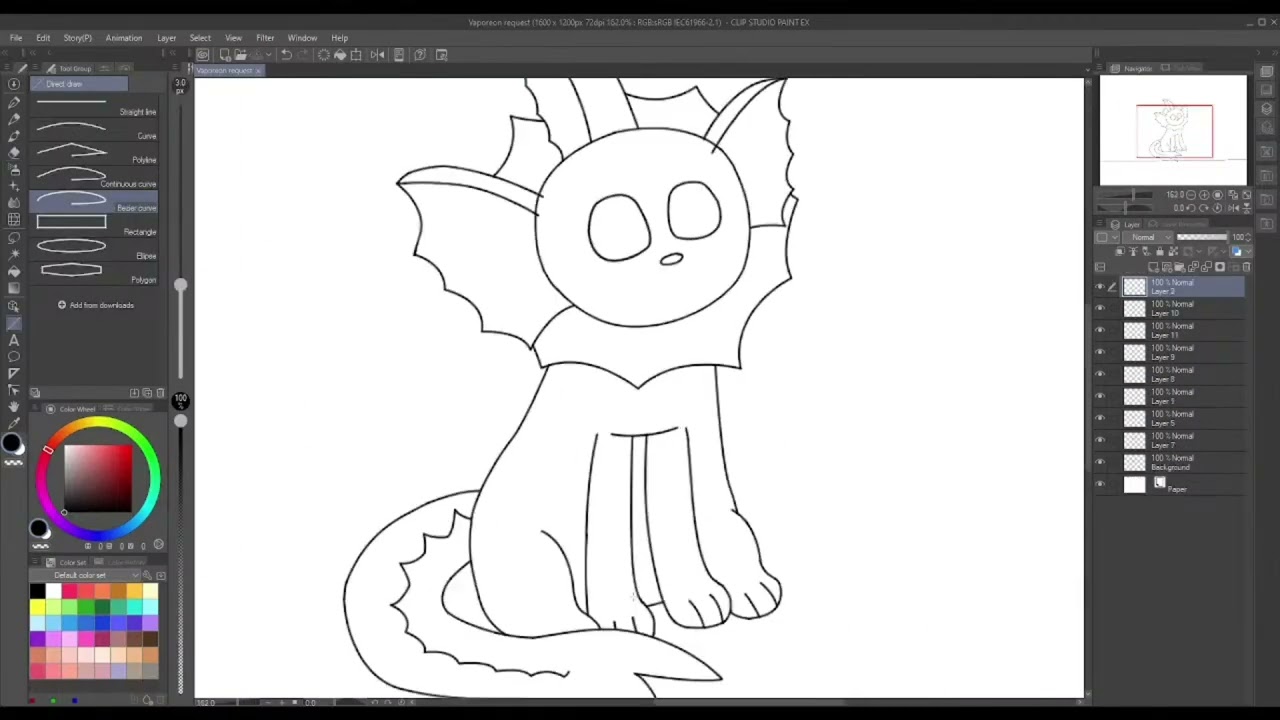
Task: Click Add from downloads
Action: 96,305
